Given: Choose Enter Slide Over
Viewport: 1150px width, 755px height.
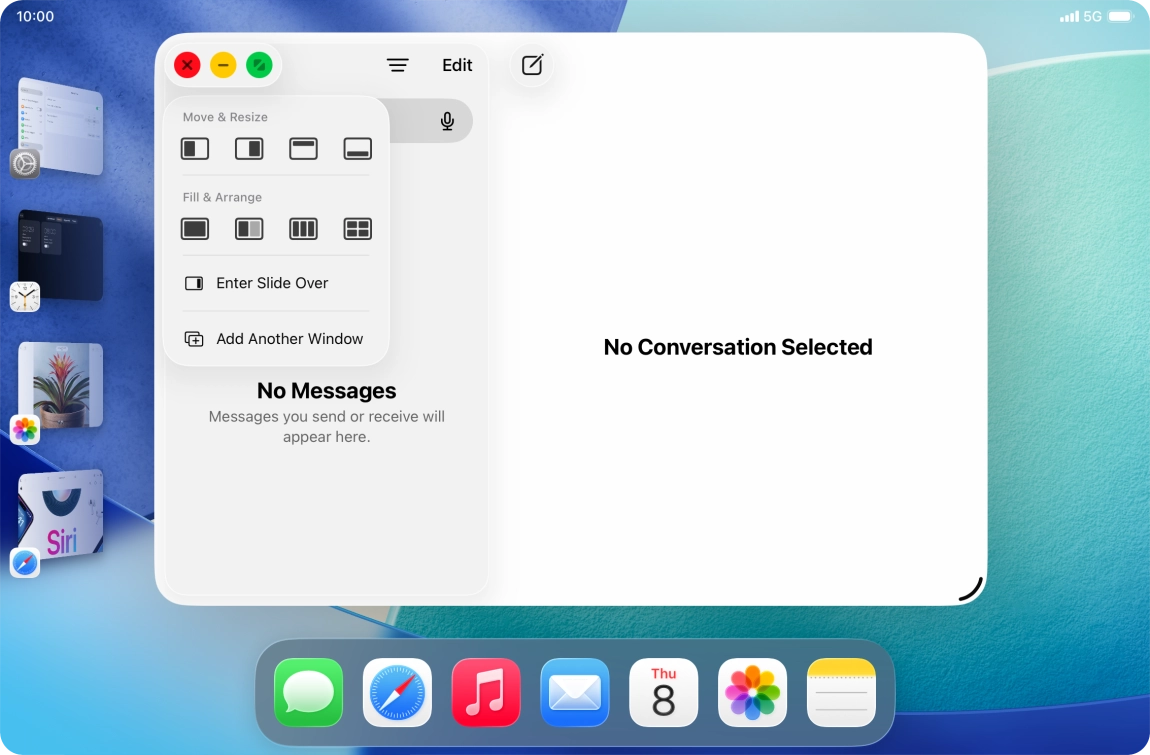Looking at the screenshot, I should (x=272, y=283).
